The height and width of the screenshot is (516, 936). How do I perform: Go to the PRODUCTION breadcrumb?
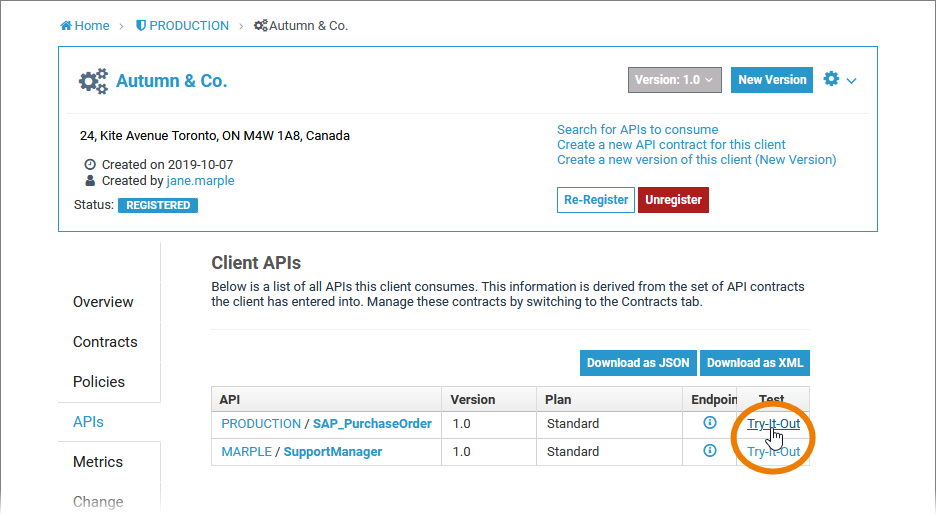point(181,25)
